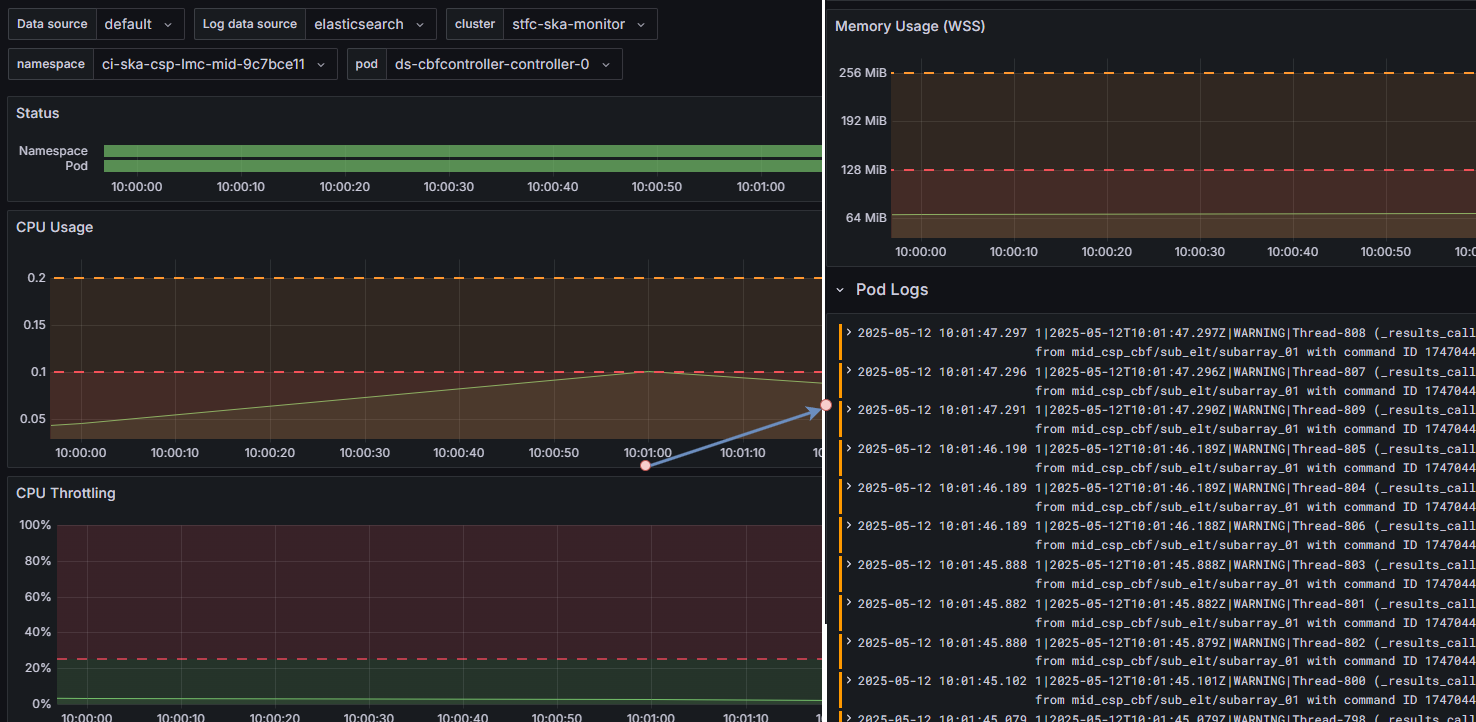Open the namespace dropdown ci-ska-csp-lmc-mid-9c7bce11
The width and height of the screenshot is (1476, 722).
click(214, 64)
